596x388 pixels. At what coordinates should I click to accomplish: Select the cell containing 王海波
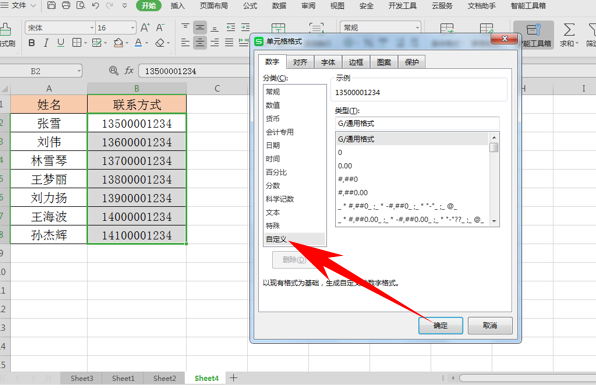[49, 217]
